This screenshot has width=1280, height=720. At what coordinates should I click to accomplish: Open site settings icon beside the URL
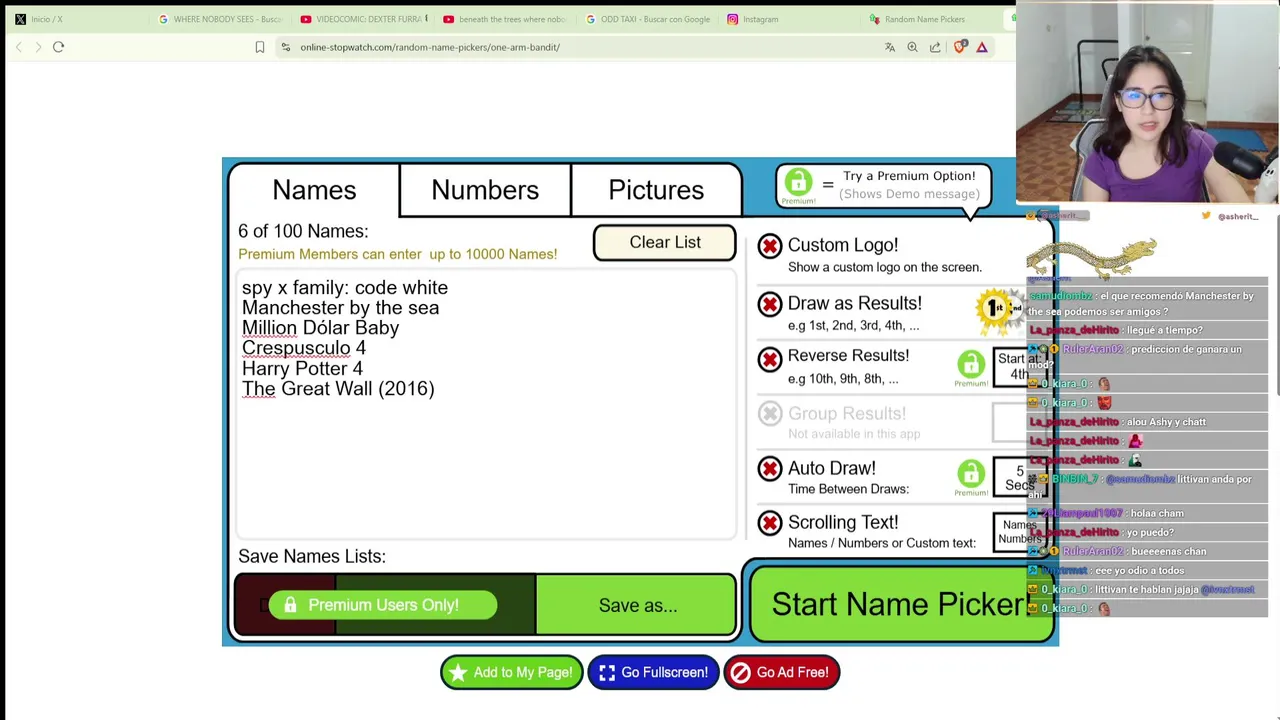pyautogui.click(x=286, y=47)
